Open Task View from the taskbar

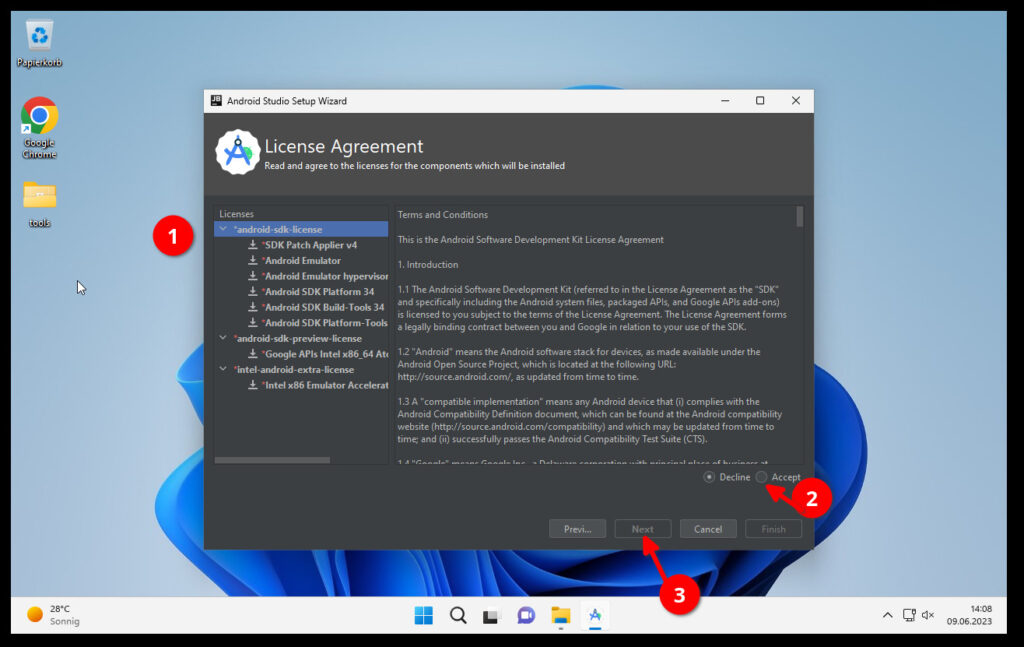[x=491, y=615]
